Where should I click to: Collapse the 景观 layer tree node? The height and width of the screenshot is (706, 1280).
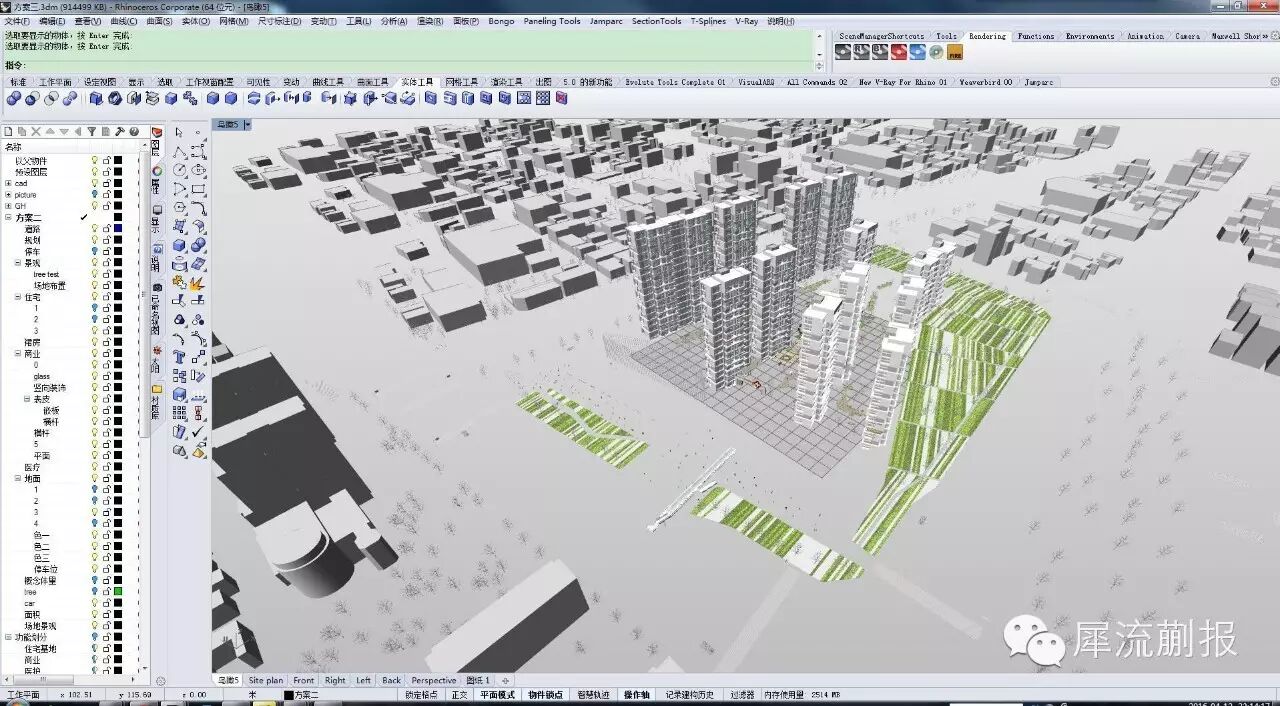coord(18,263)
